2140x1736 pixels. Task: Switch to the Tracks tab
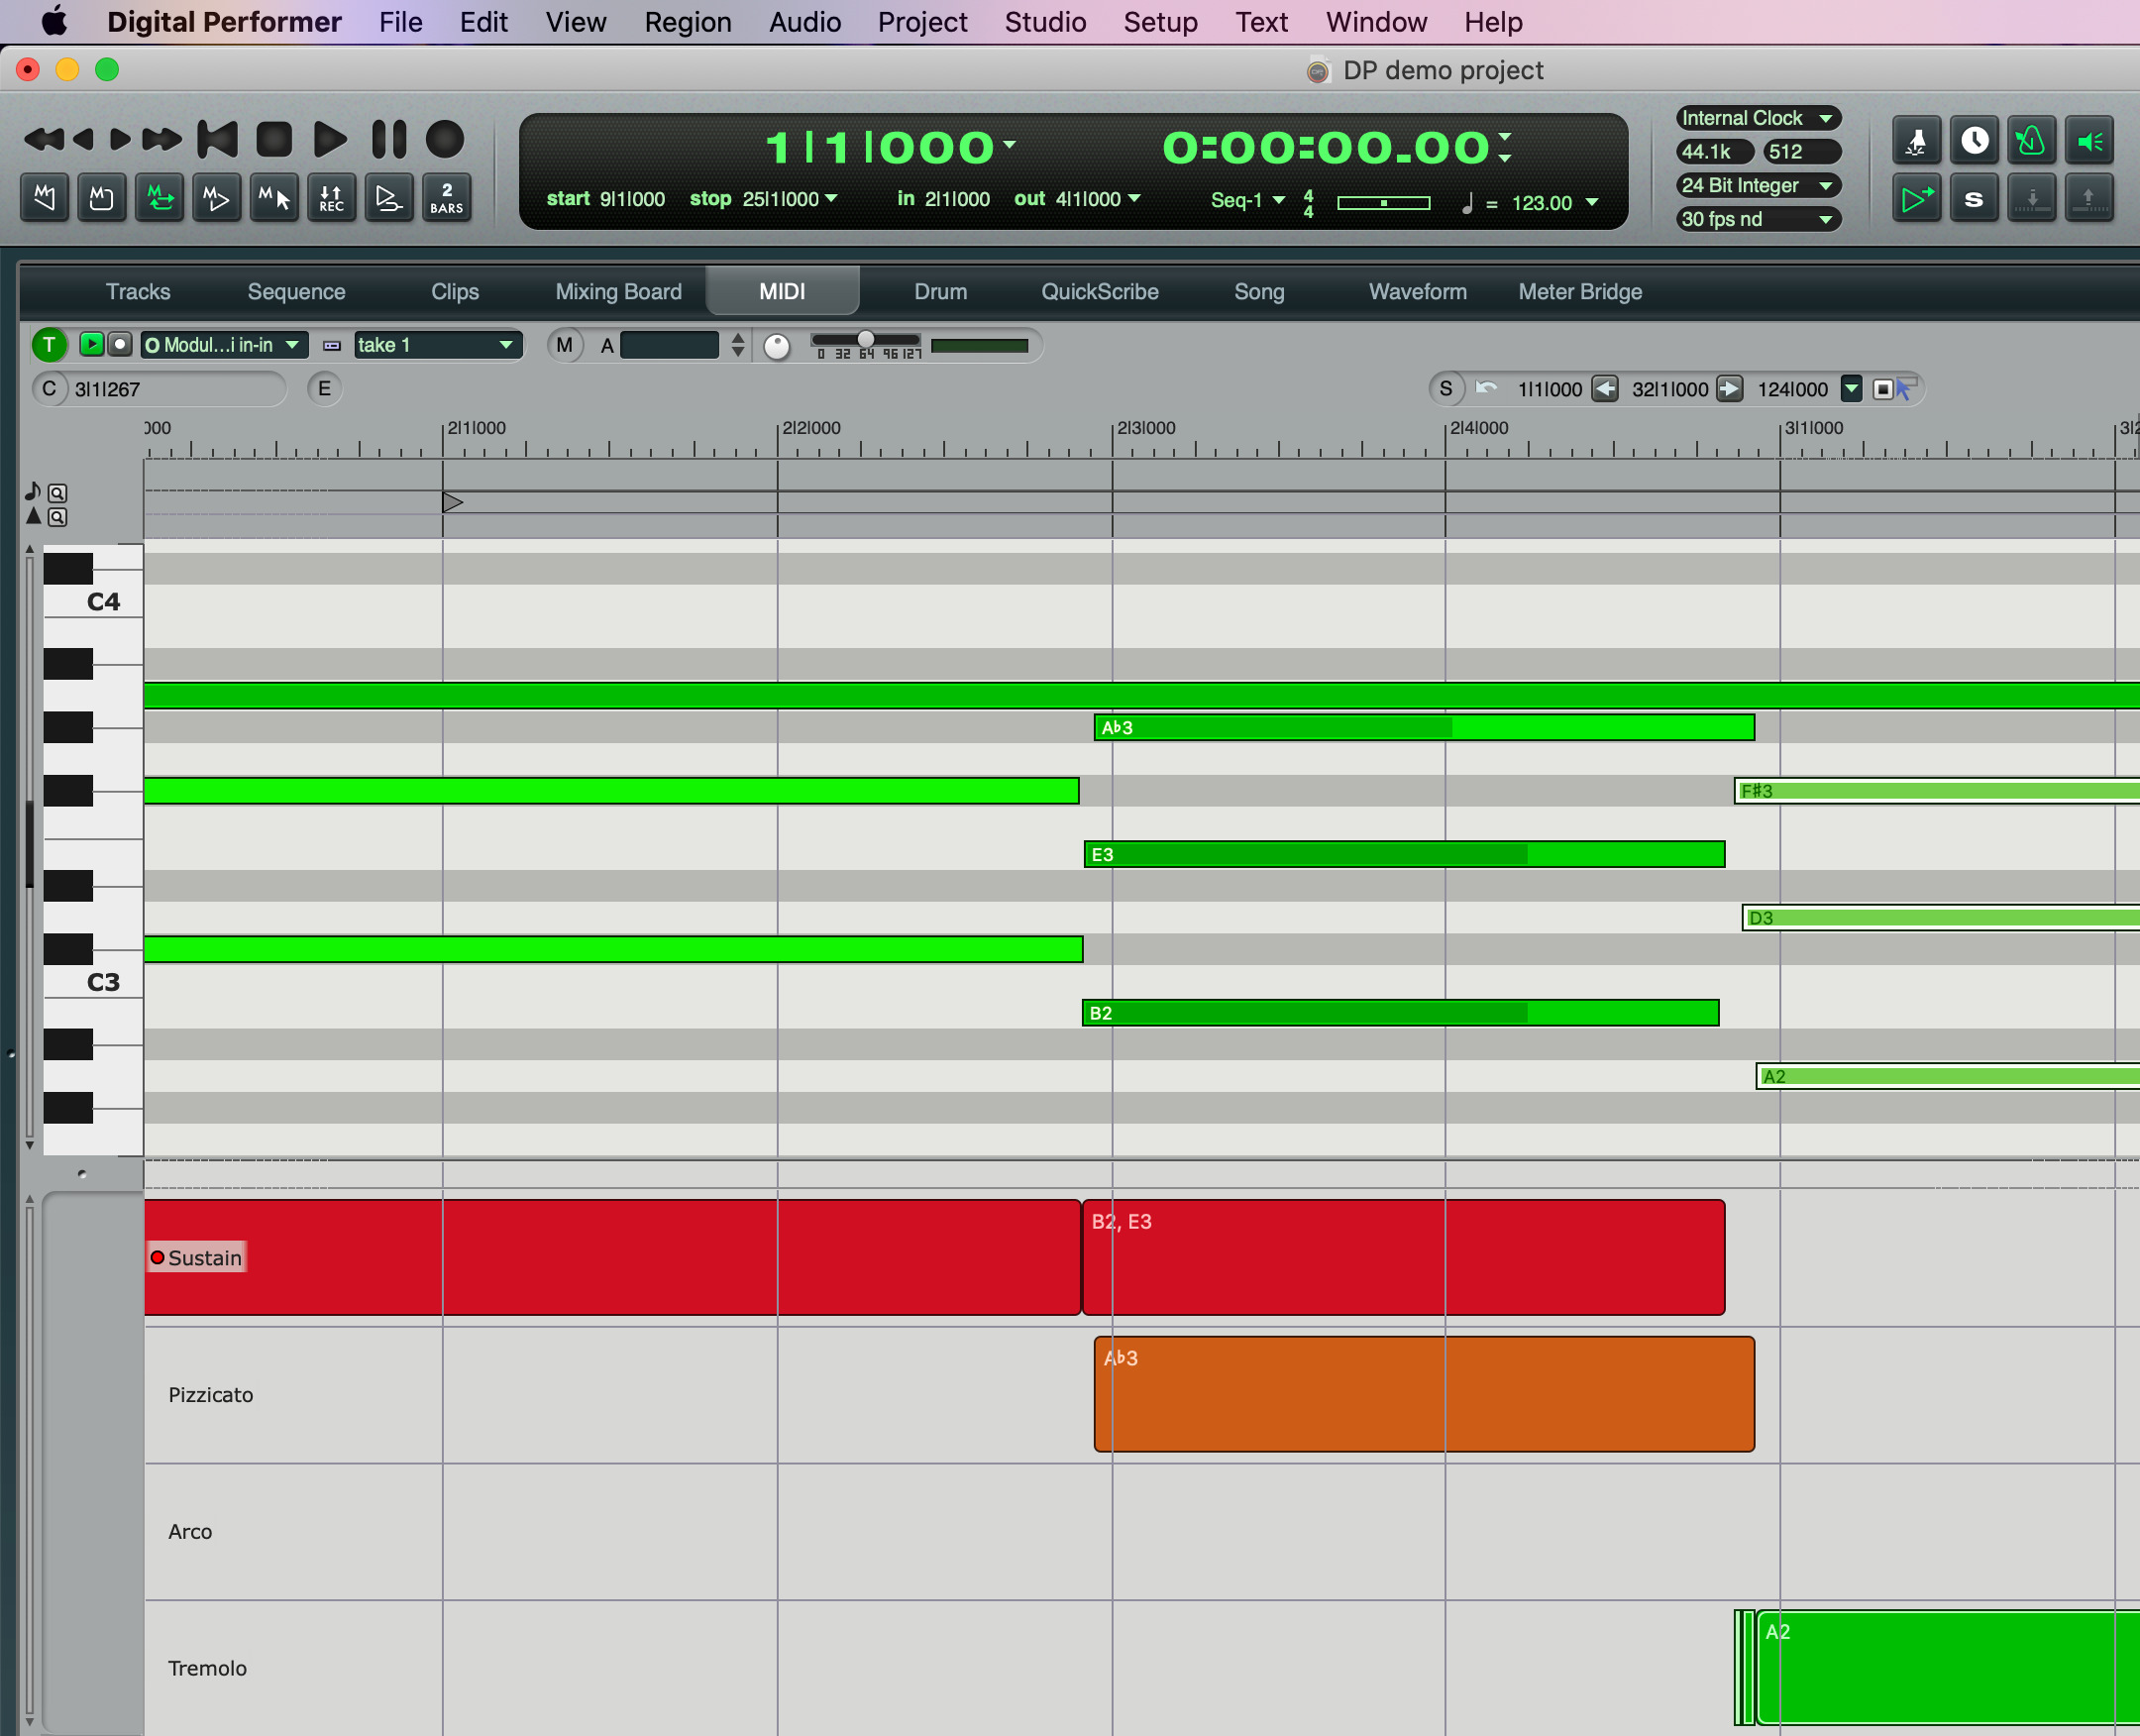coord(138,292)
